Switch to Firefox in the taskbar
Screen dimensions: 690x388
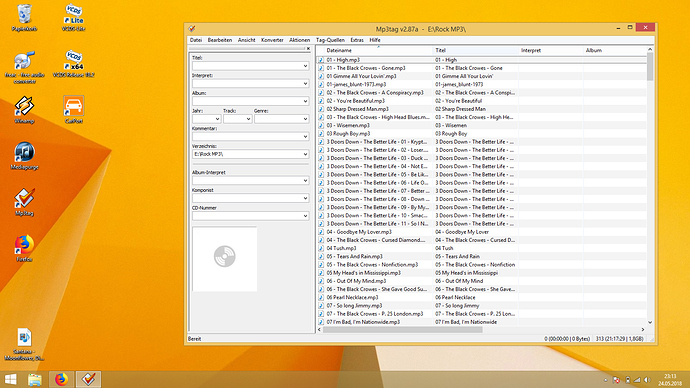coord(61,379)
